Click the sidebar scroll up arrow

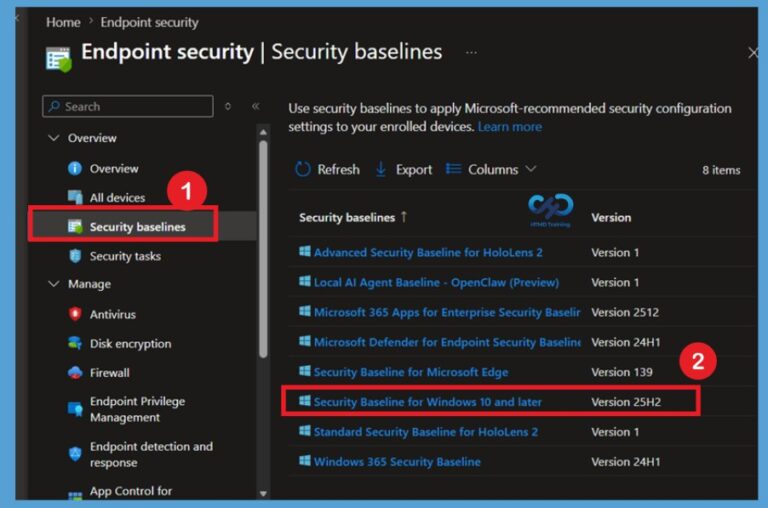[x=263, y=132]
